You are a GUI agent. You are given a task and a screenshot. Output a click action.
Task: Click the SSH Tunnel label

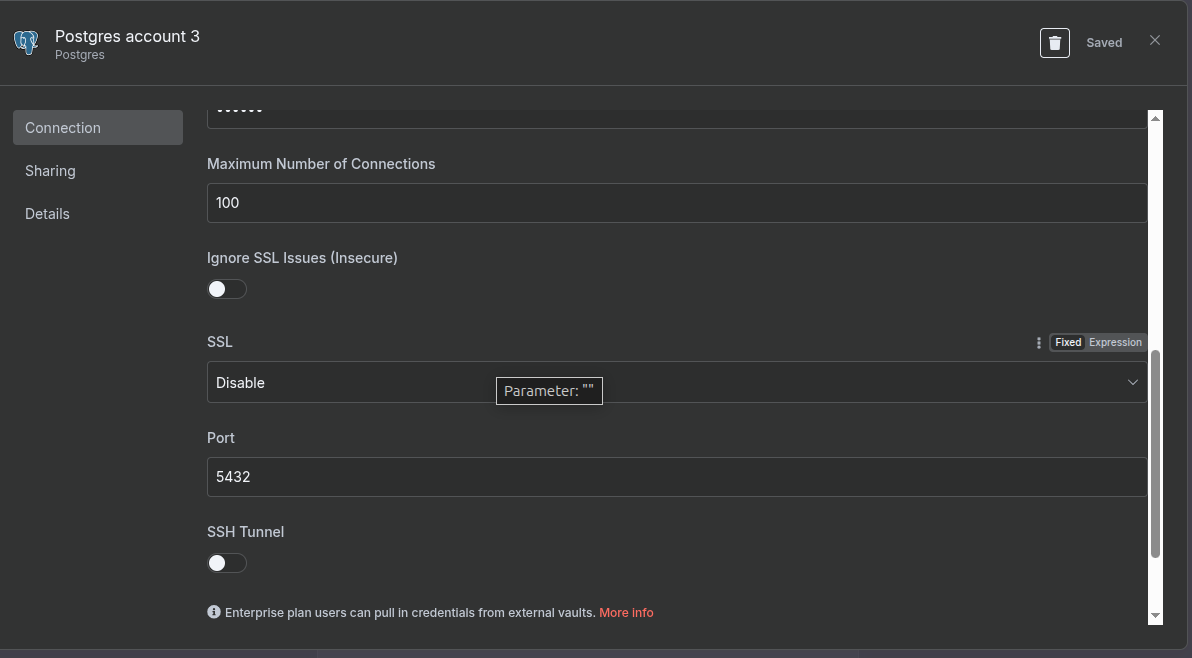tap(246, 532)
